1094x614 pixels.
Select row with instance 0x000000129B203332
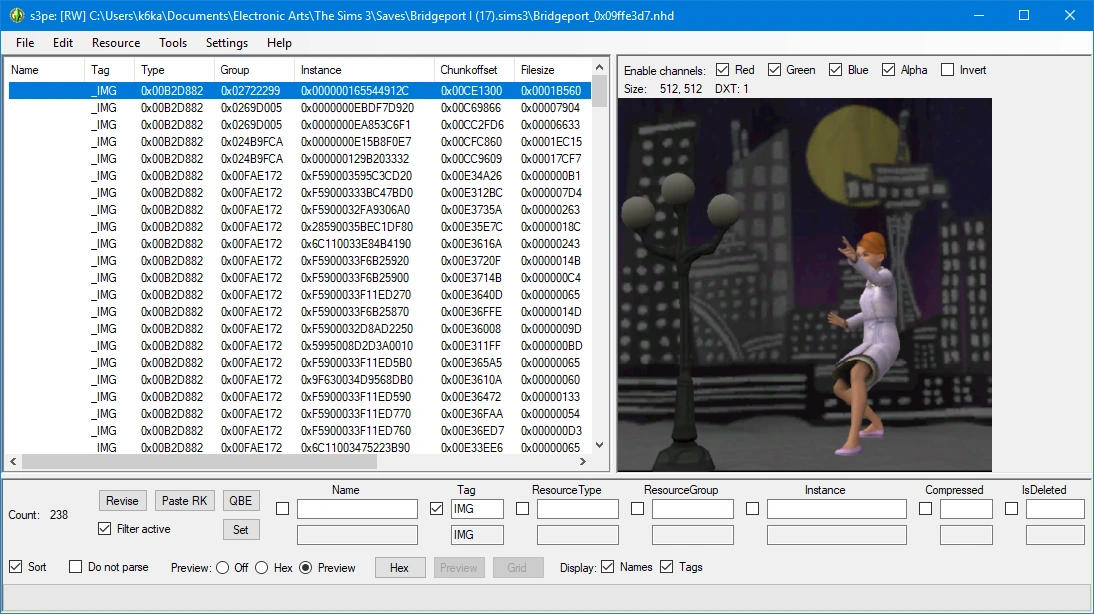click(299, 158)
